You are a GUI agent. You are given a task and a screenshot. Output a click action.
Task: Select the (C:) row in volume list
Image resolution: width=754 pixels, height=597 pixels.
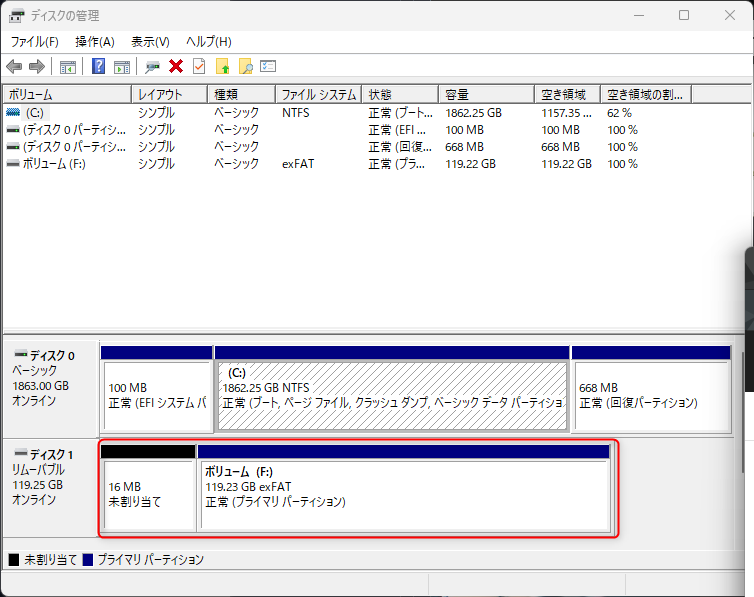pyautogui.click(x=346, y=113)
